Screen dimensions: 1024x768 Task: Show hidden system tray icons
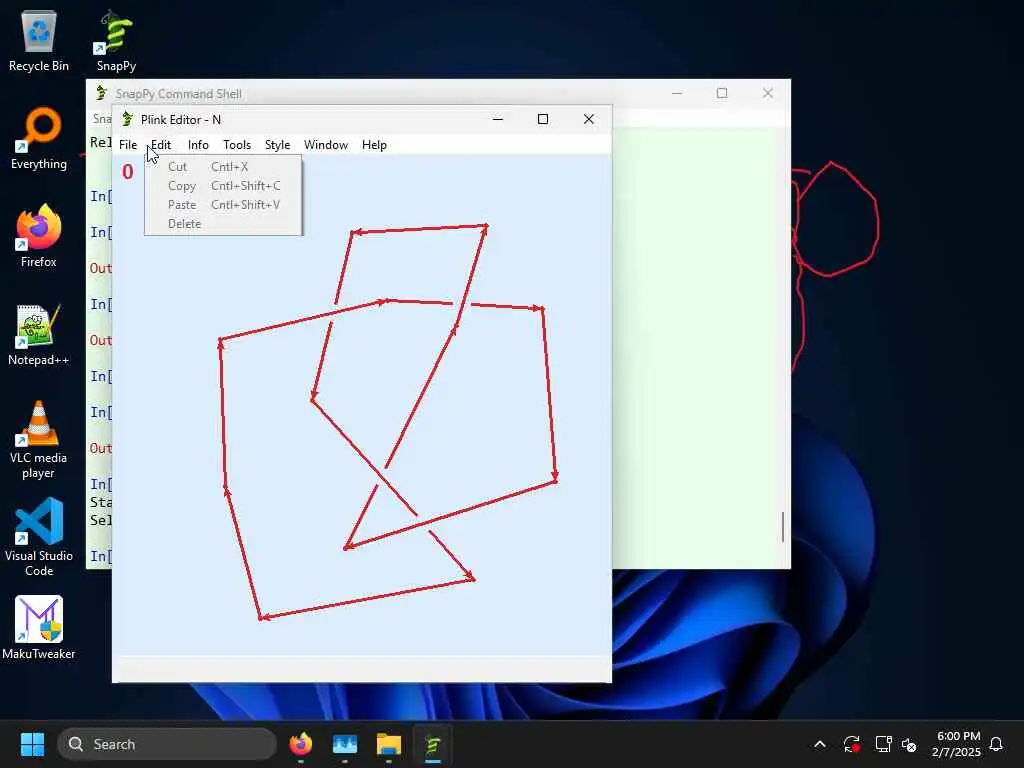pos(820,744)
